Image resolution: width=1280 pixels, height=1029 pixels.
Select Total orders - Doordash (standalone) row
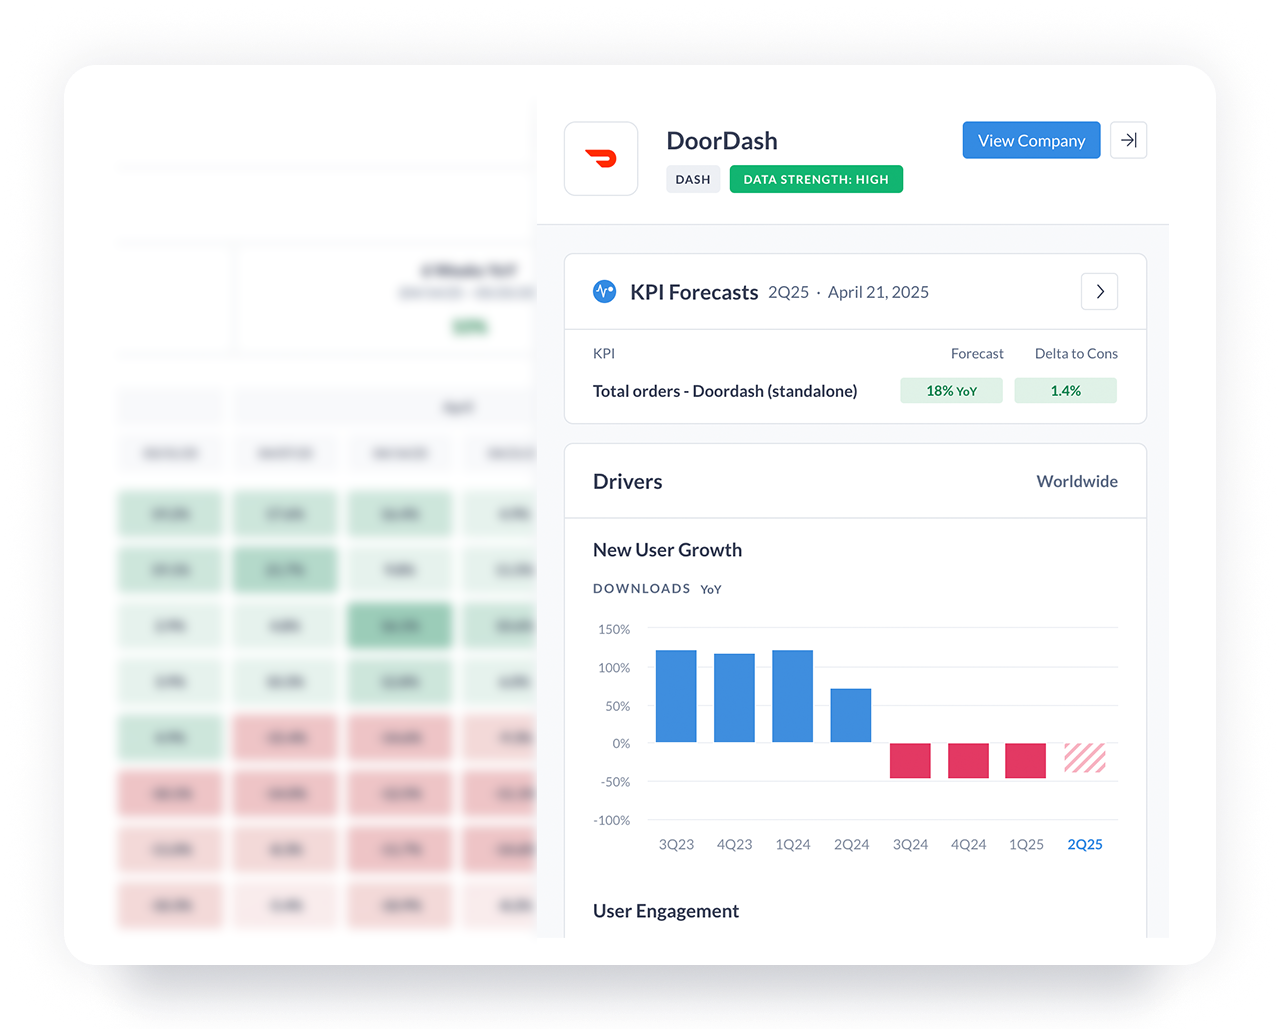pyautogui.click(x=725, y=391)
